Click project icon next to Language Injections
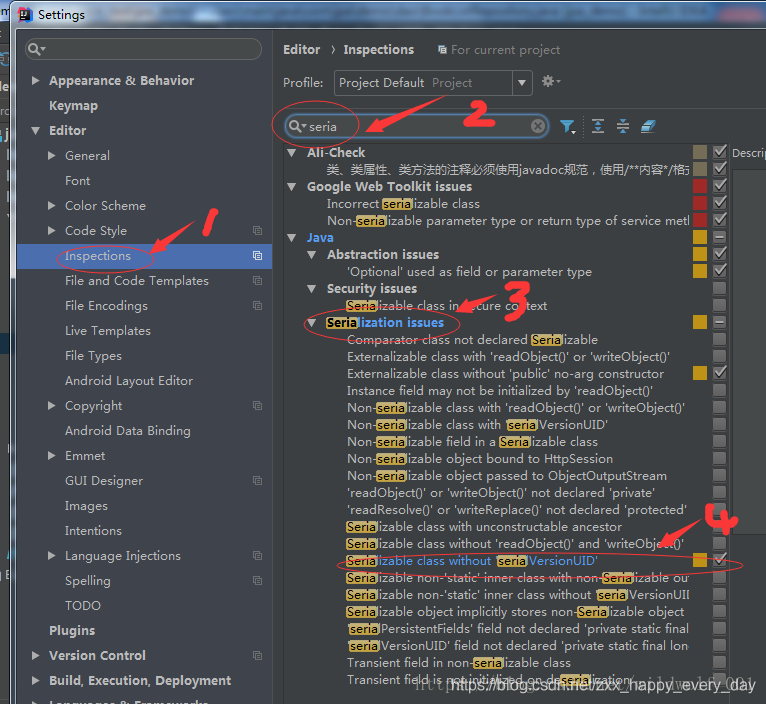 tap(257, 555)
